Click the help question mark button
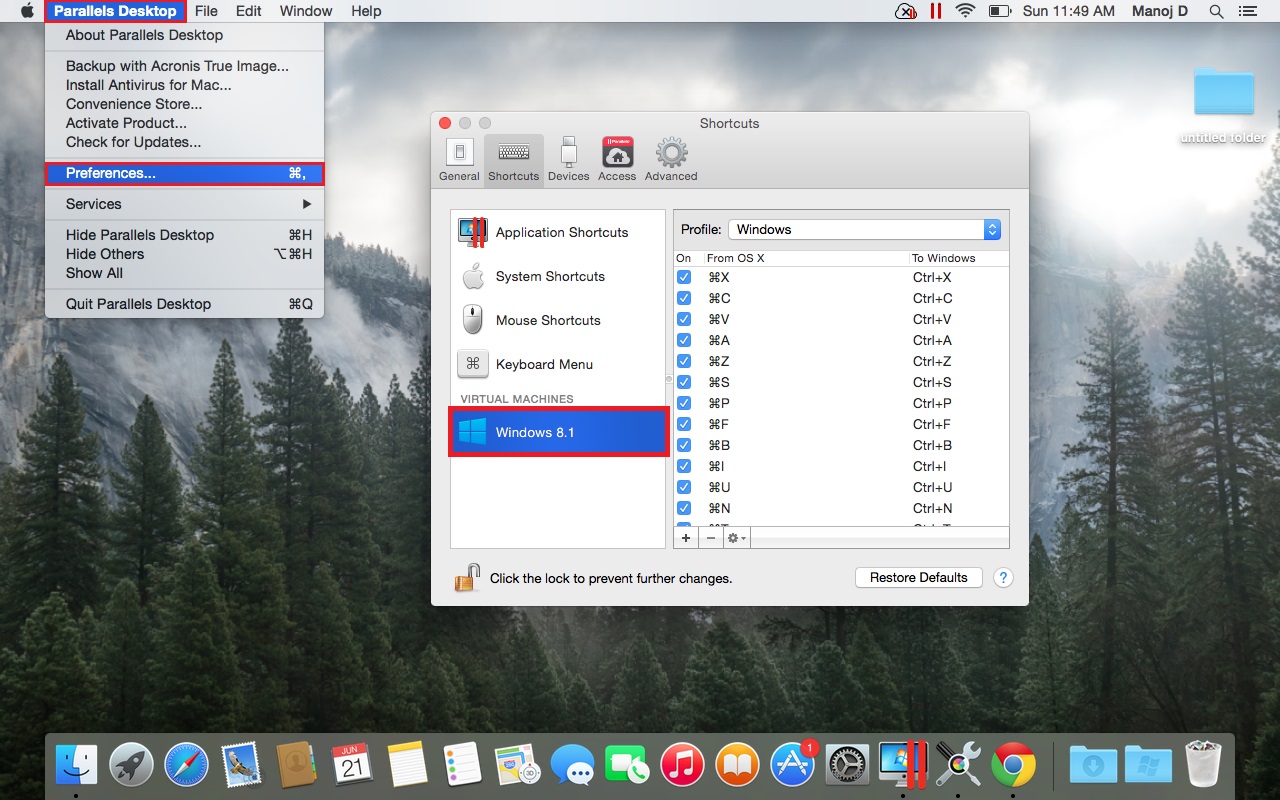The width and height of the screenshot is (1280, 800). click(1002, 578)
